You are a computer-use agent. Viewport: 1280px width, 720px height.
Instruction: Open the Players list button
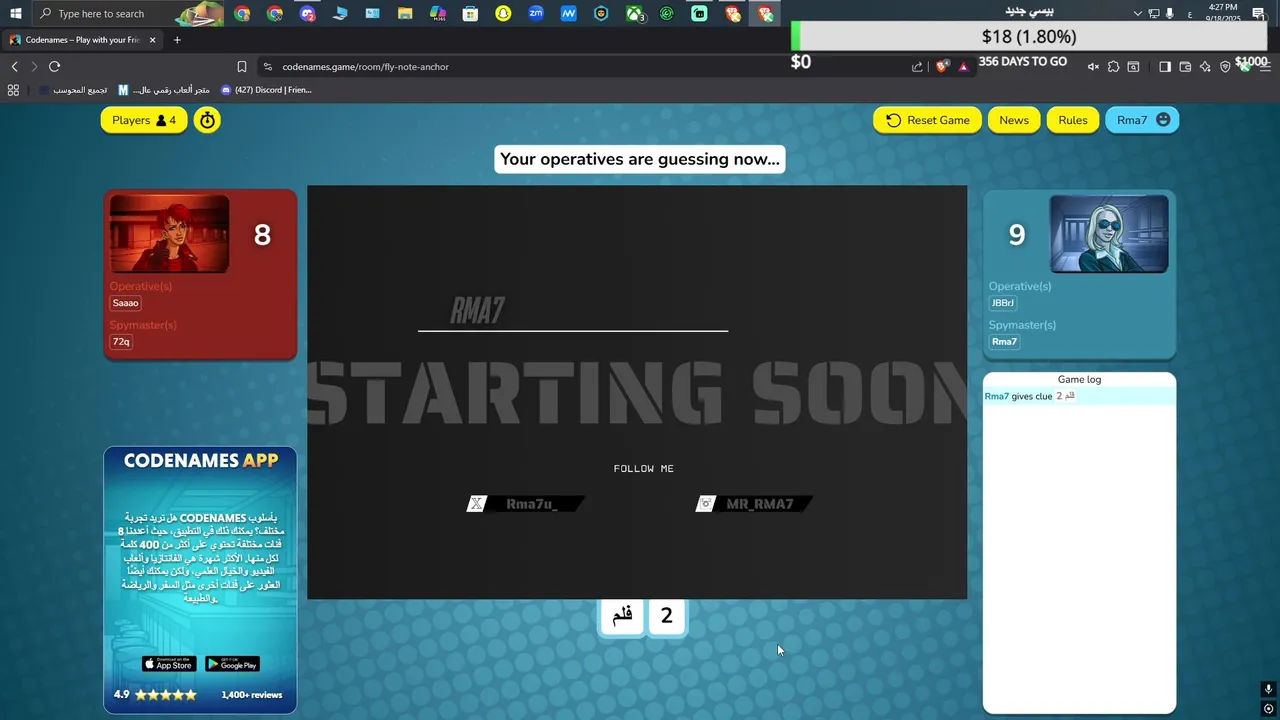click(x=144, y=120)
